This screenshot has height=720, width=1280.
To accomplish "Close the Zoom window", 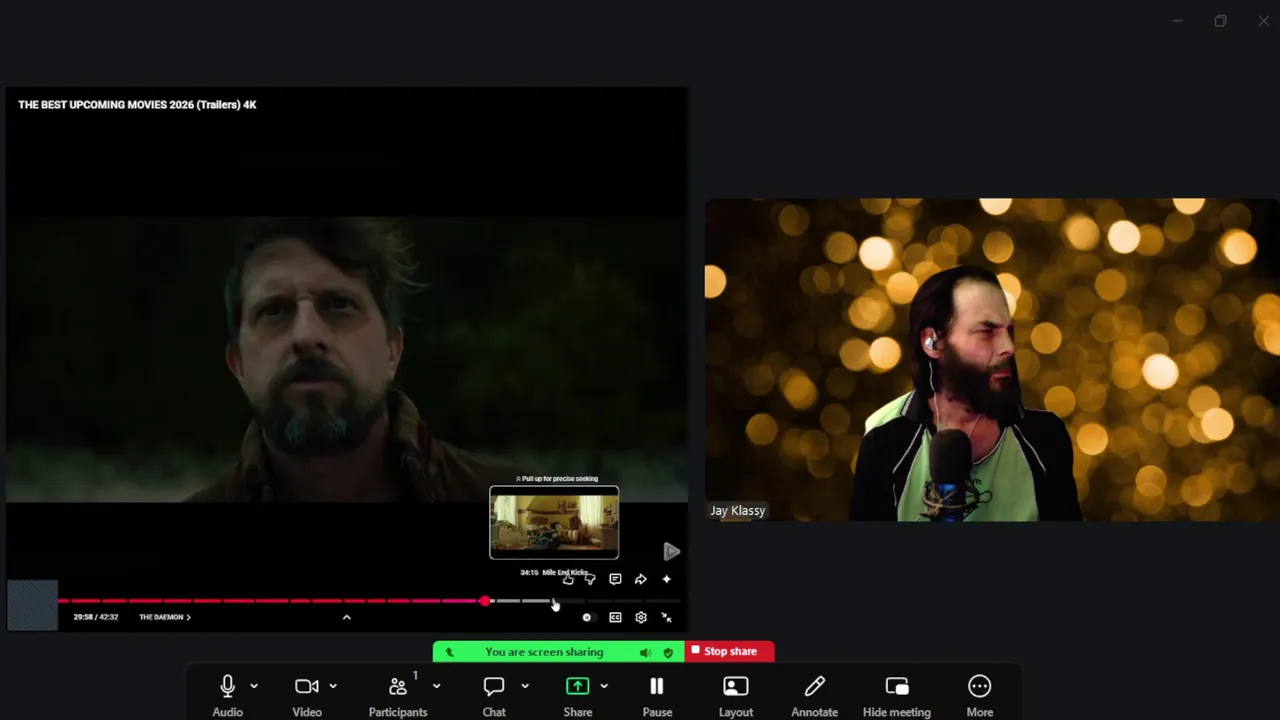I will tap(1263, 21).
